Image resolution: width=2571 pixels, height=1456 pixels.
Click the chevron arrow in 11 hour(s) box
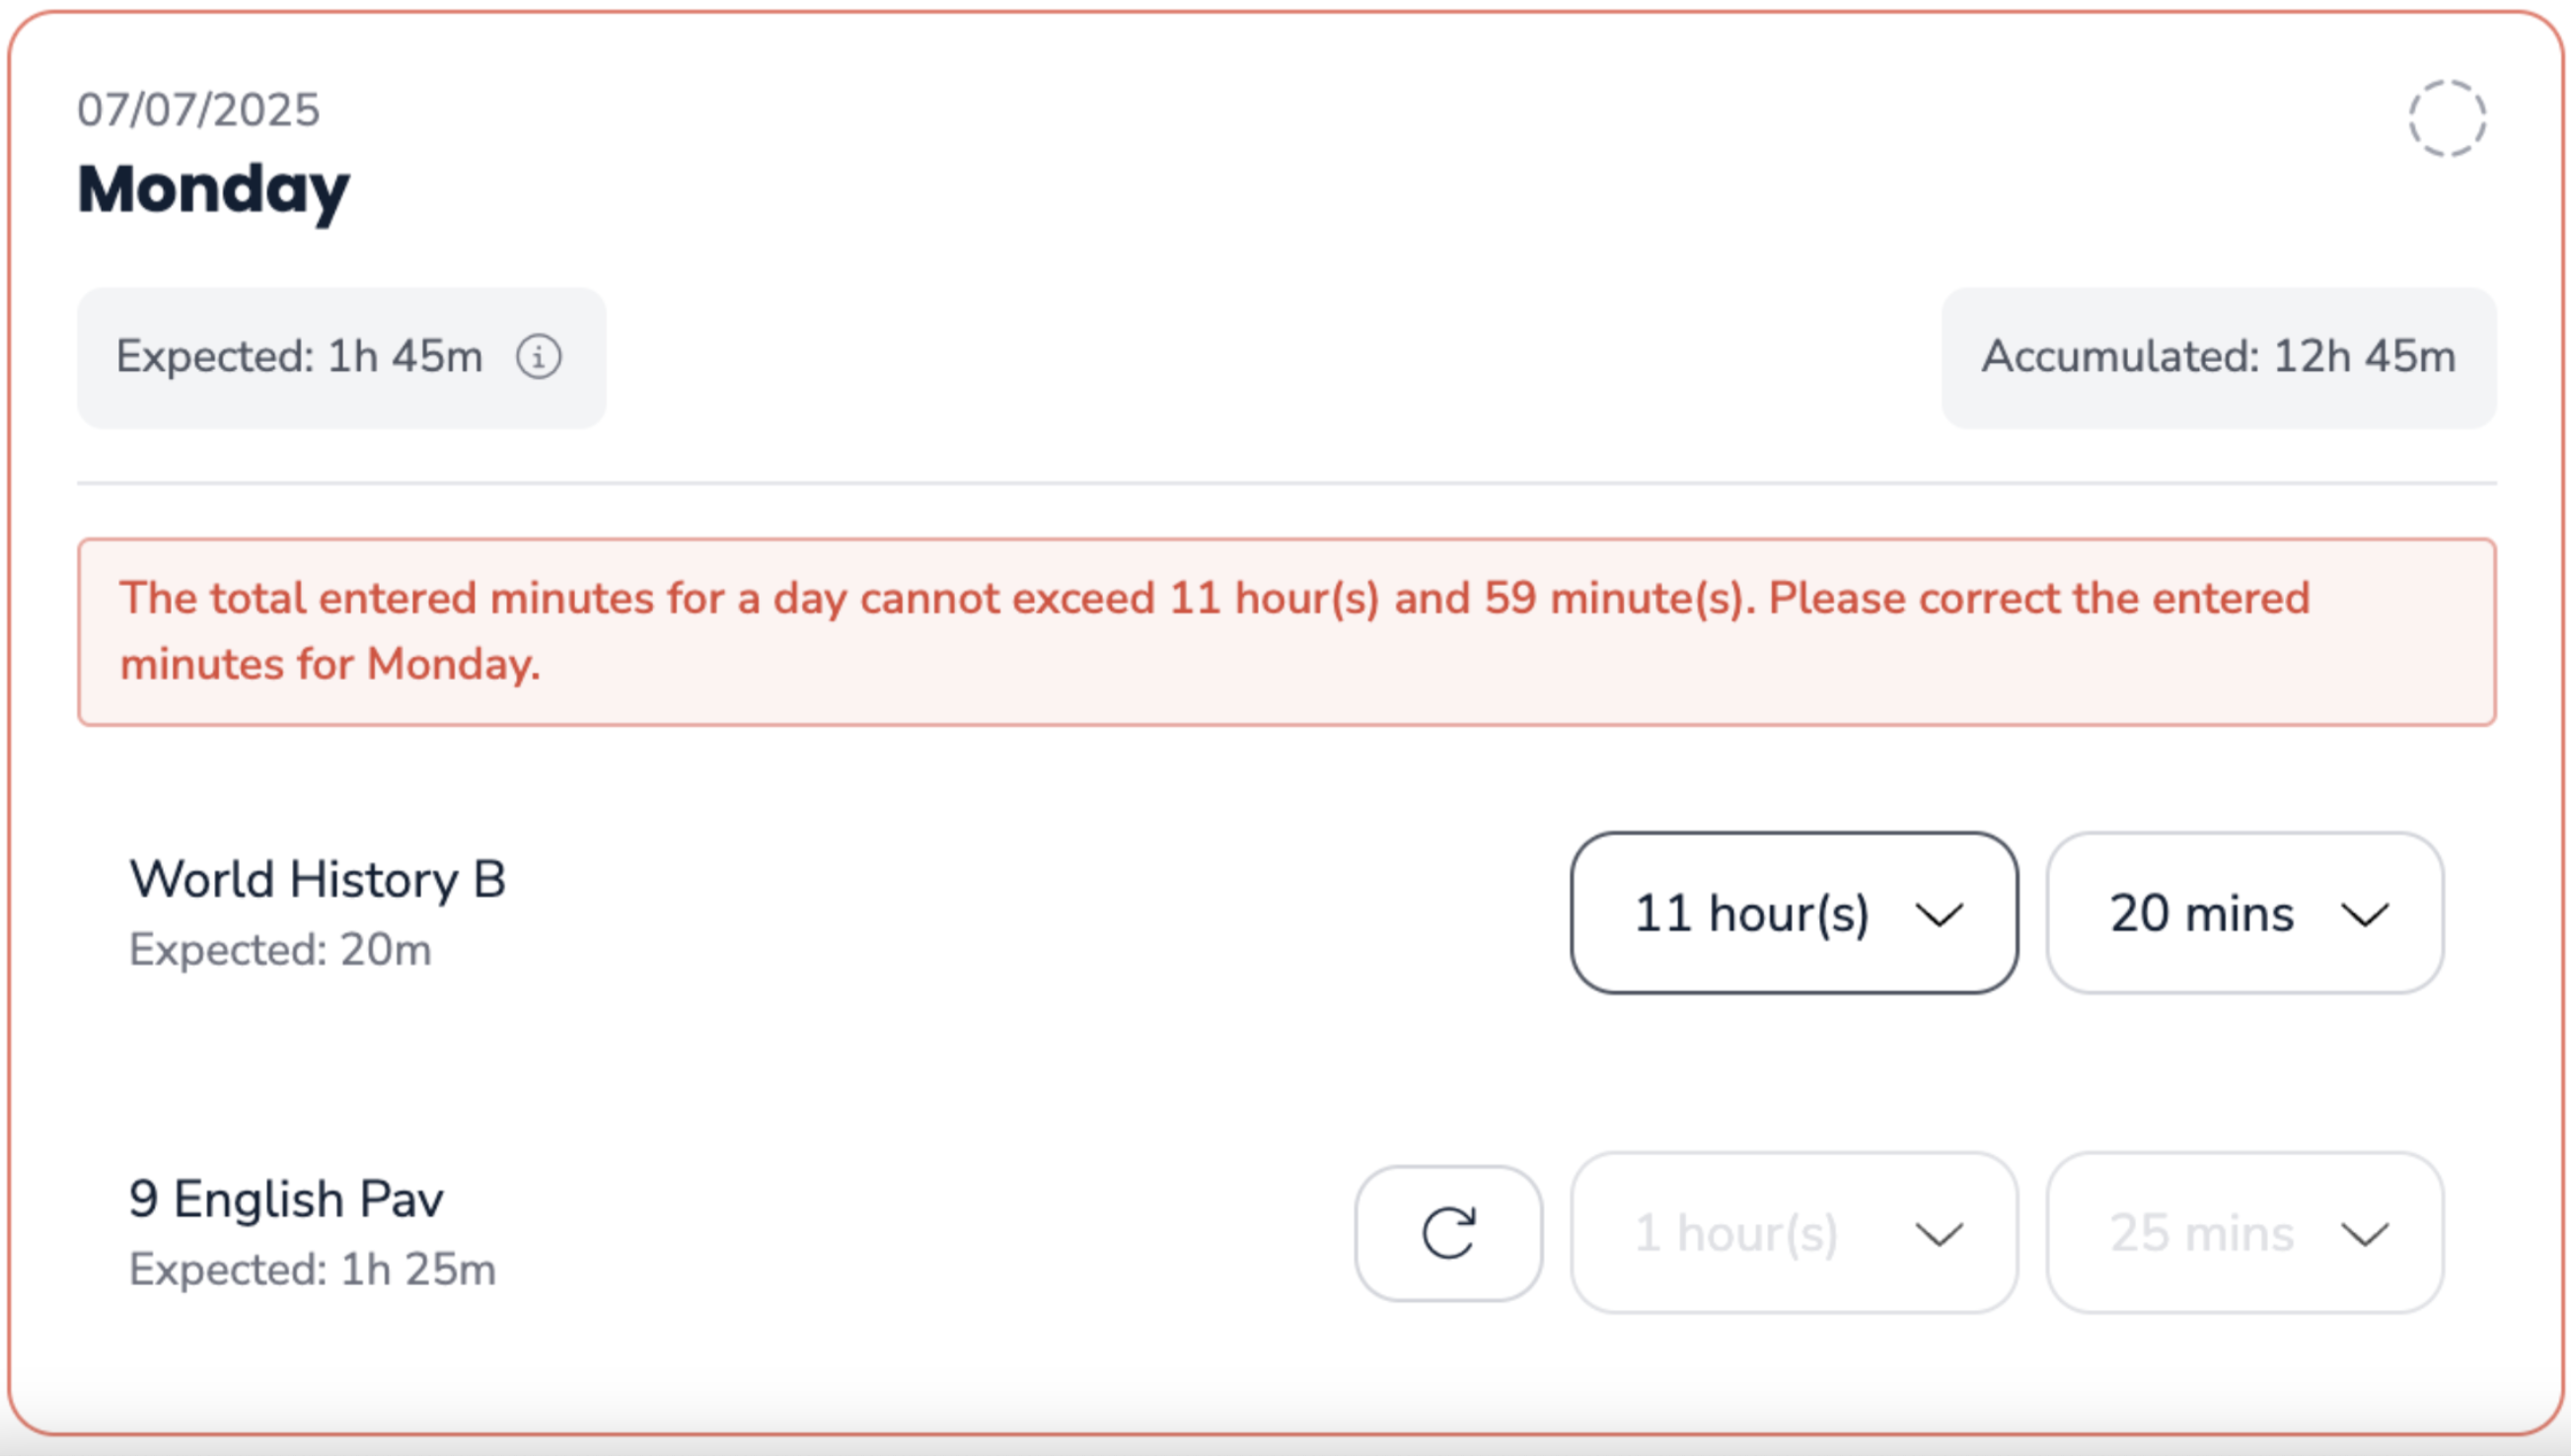1939,914
